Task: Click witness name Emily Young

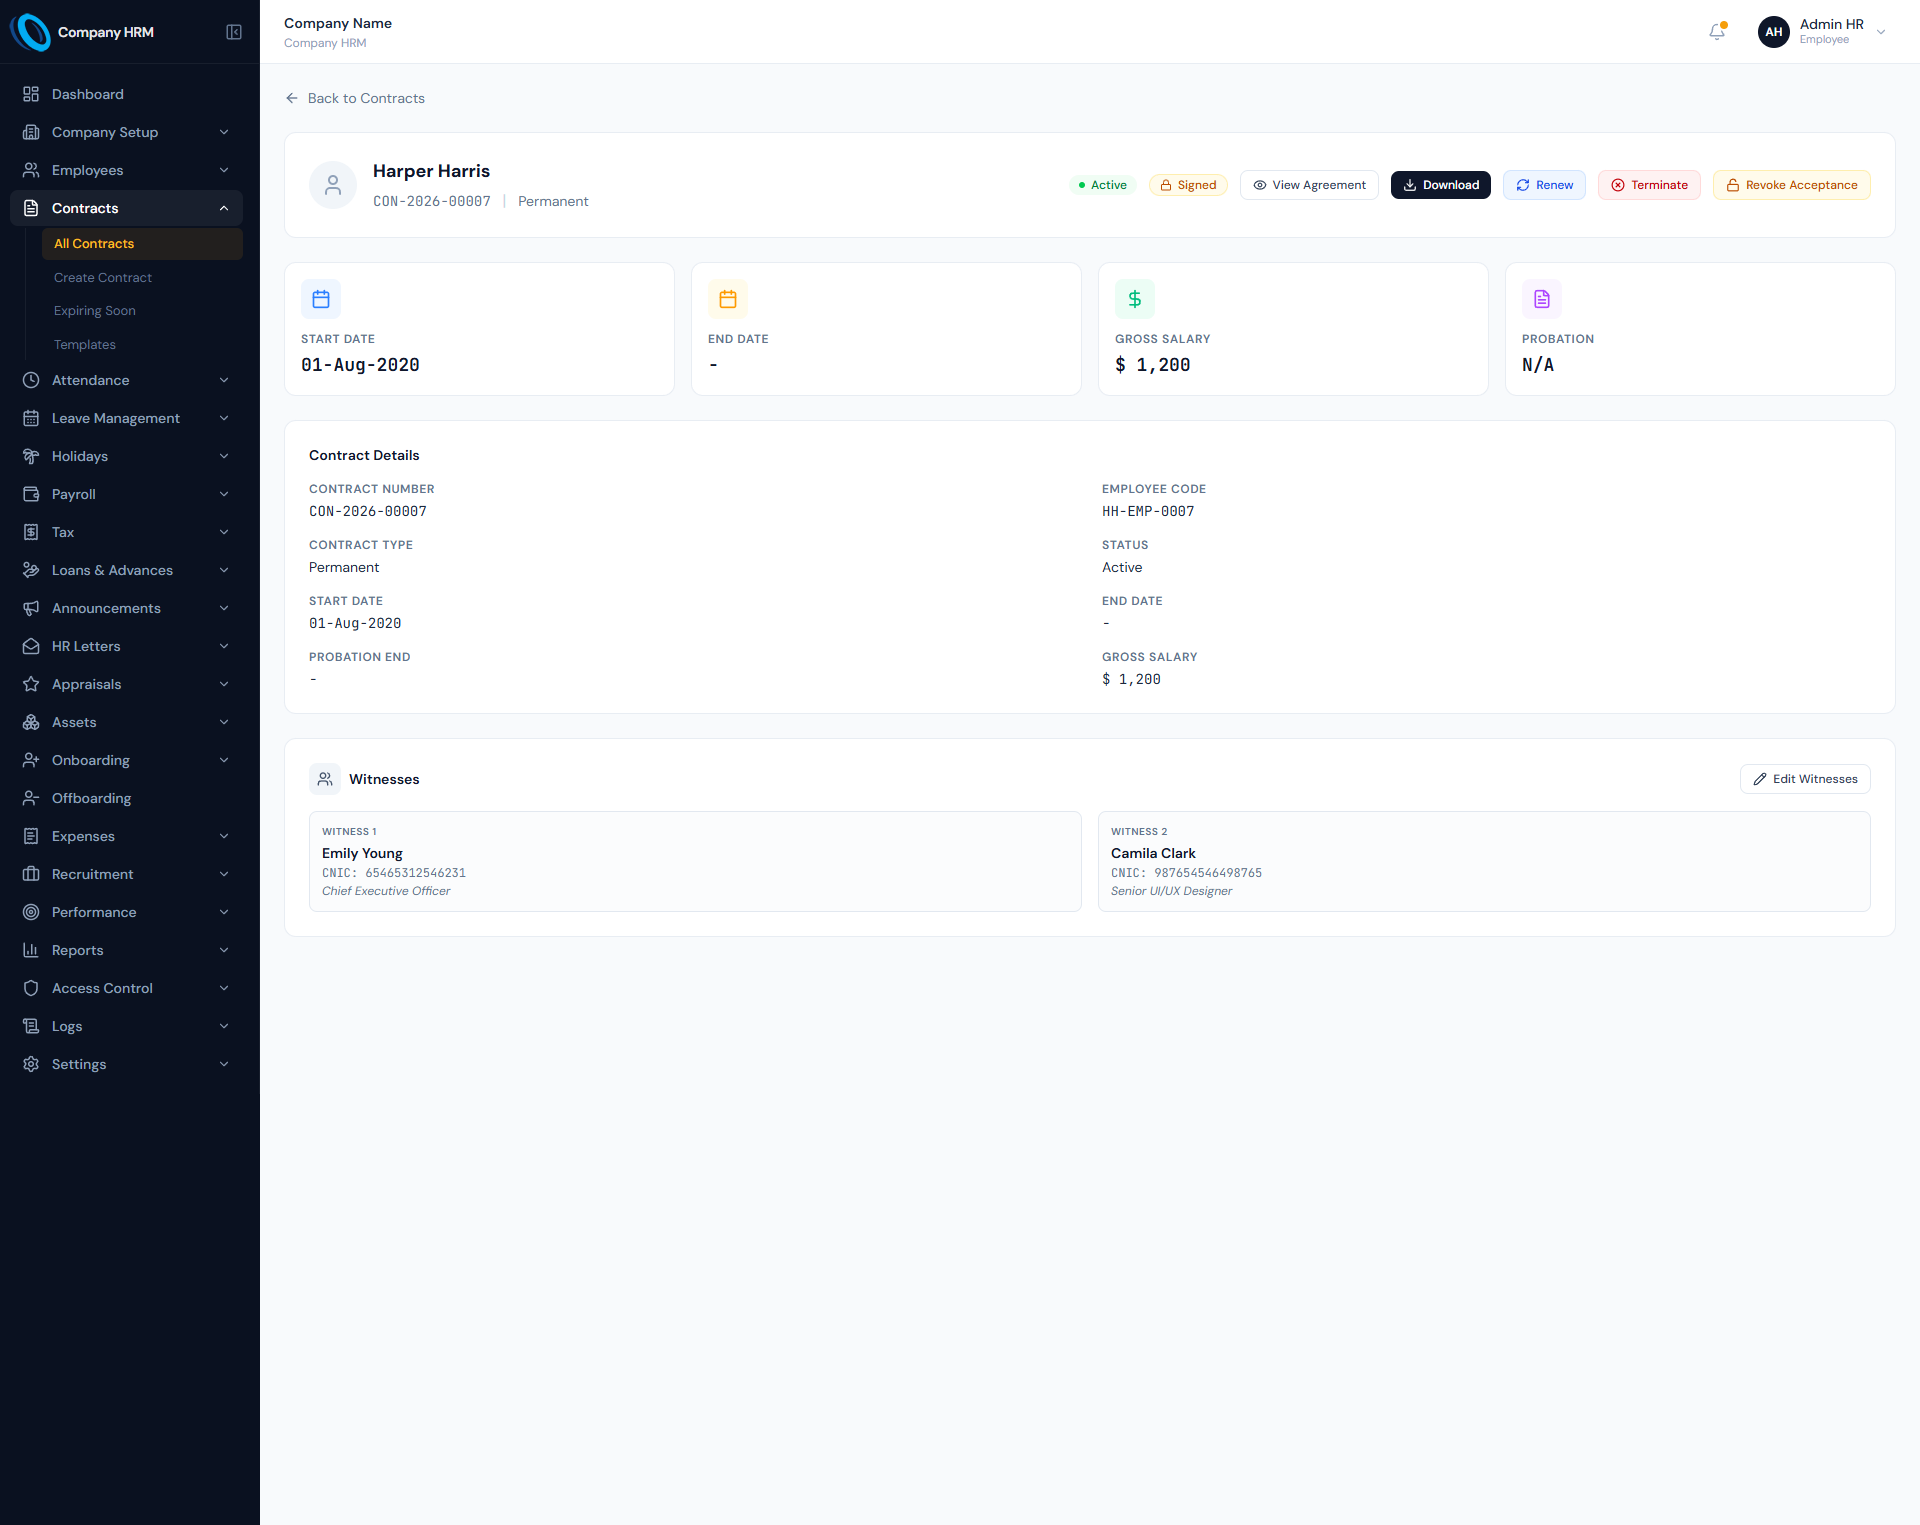Action: coord(362,853)
